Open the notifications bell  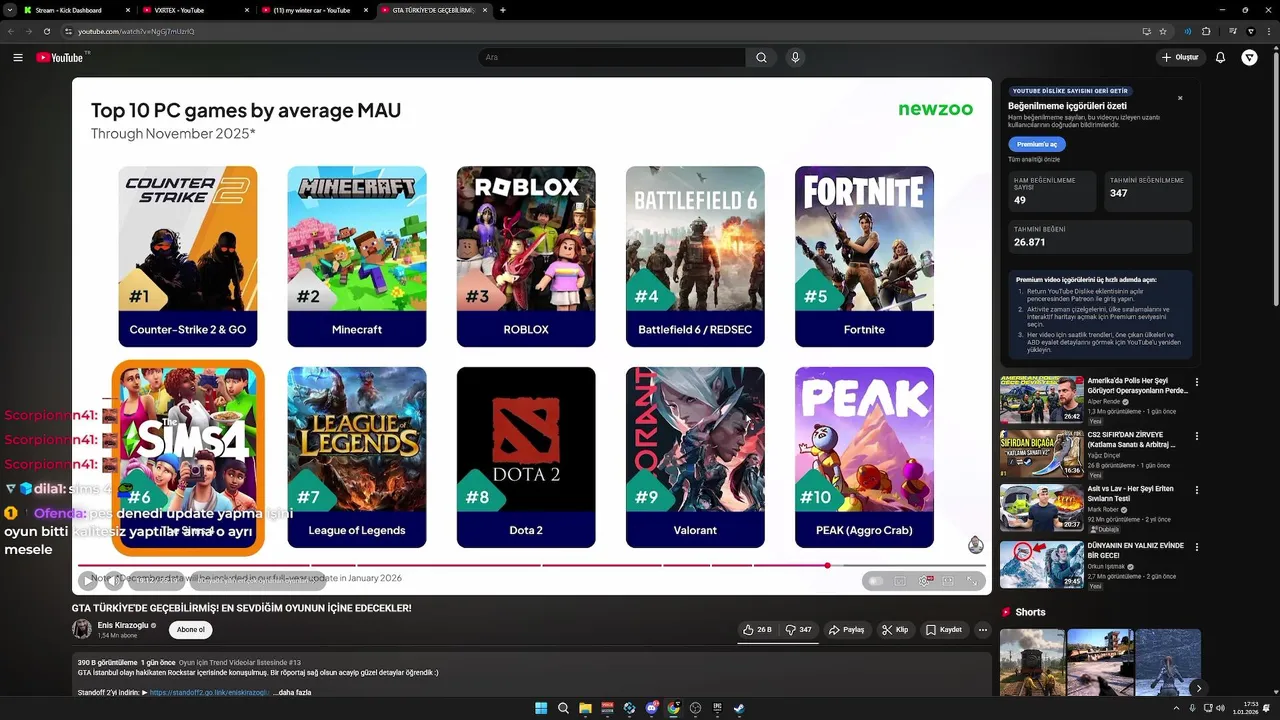point(1220,58)
